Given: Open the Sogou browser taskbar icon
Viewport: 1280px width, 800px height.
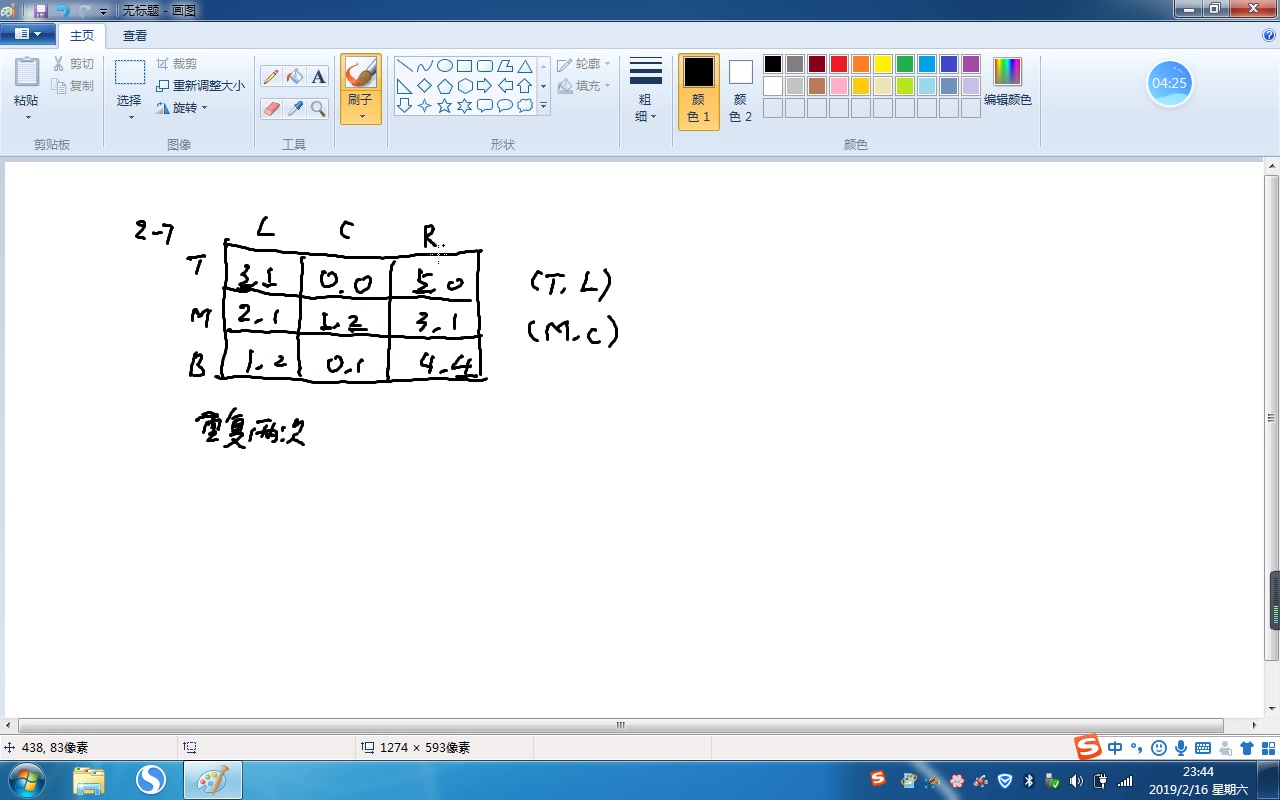Looking at the screenshot, I should (150, 780).
